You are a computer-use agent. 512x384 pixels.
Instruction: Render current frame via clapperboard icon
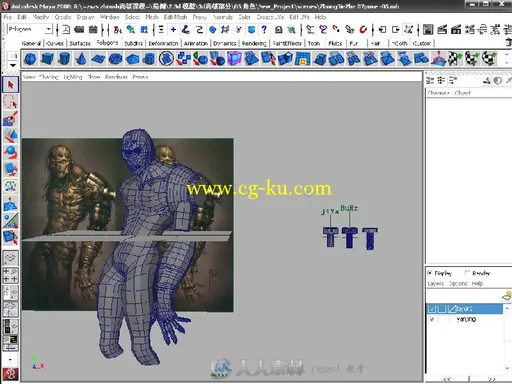click(x=442, y=30)
